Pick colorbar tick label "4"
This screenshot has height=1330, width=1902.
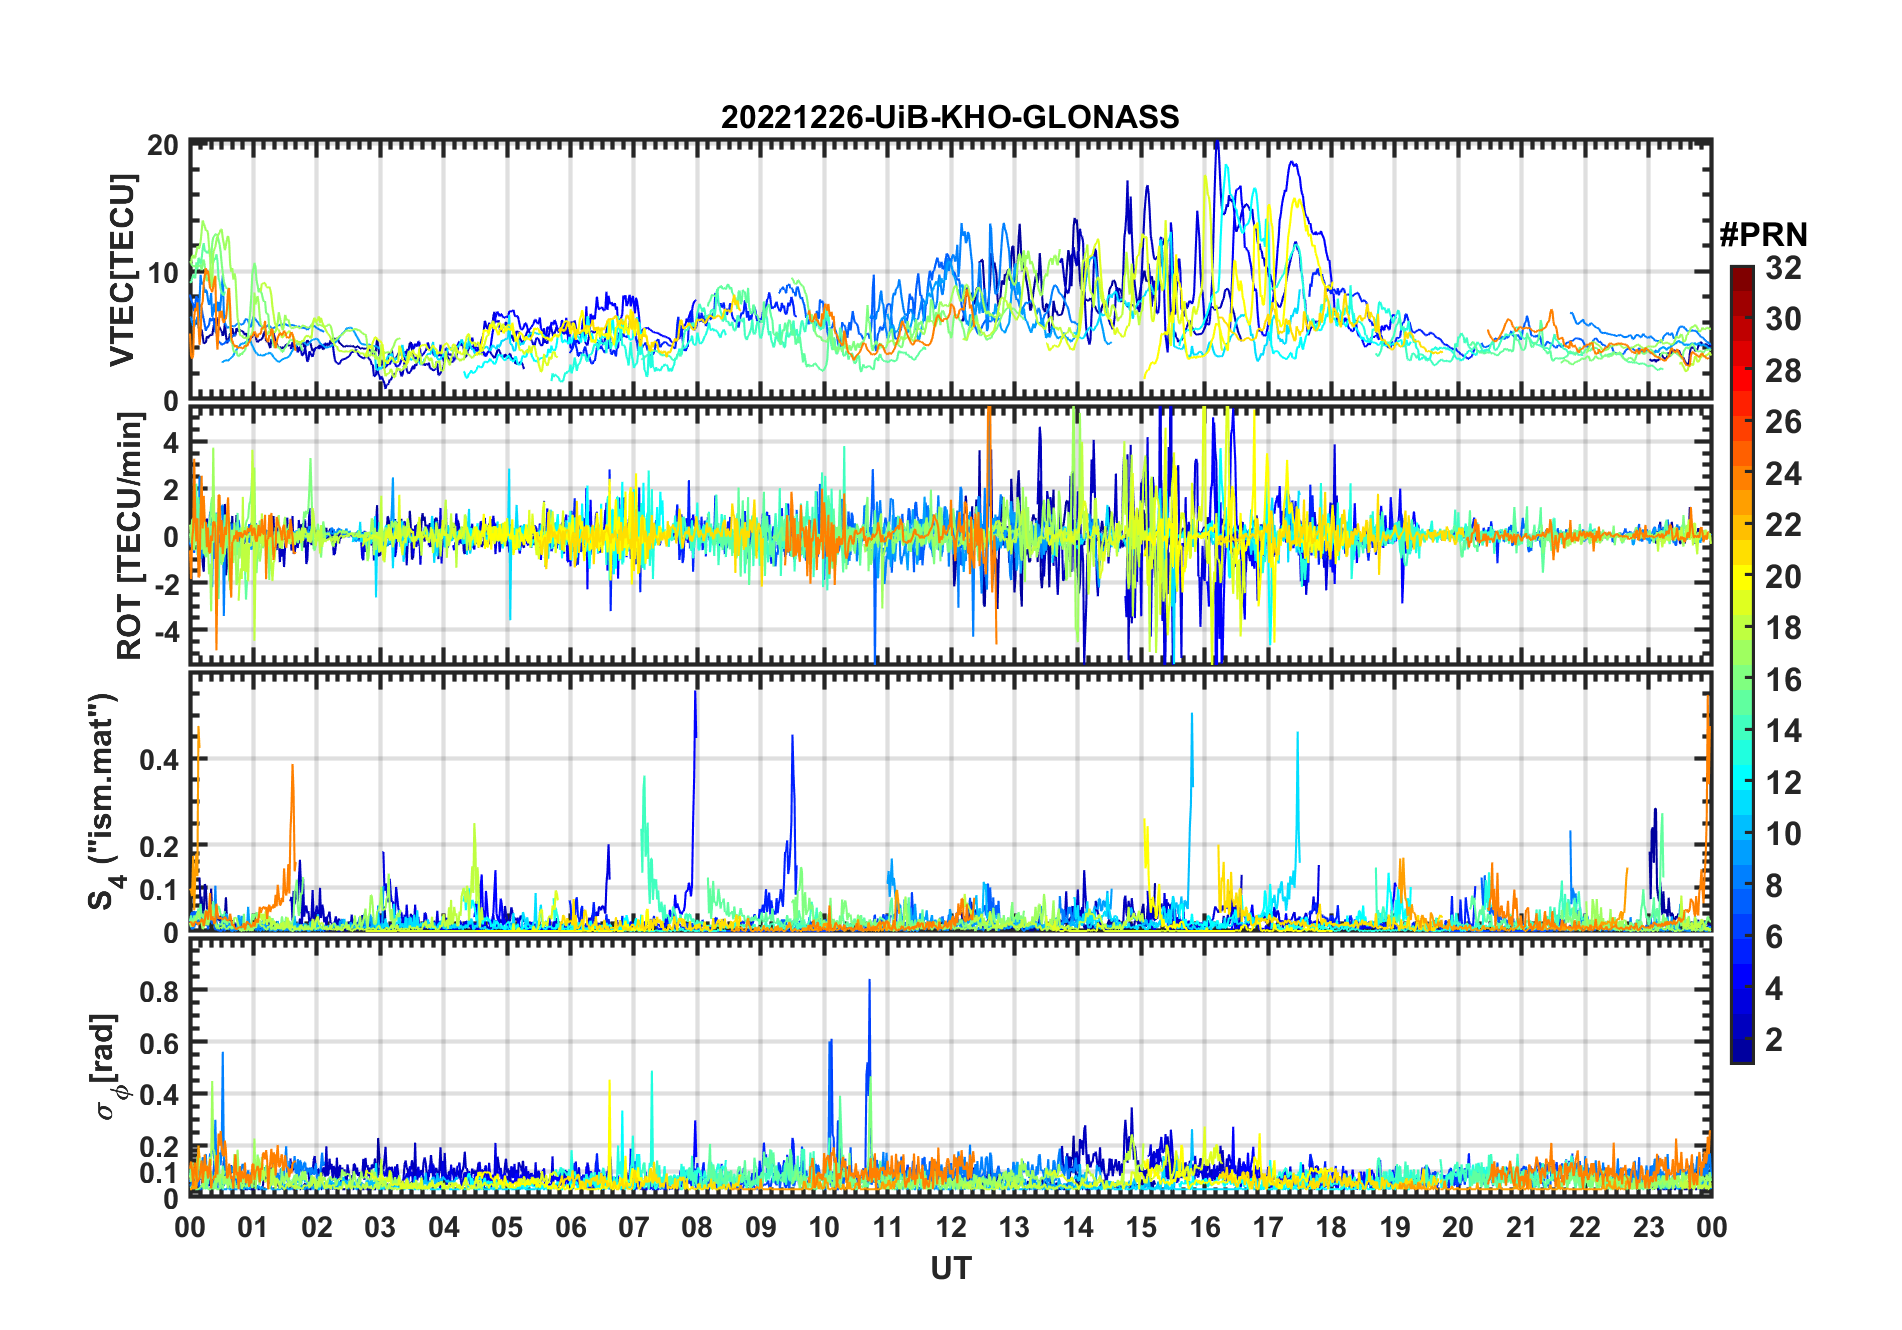(x=1775, y=989)
